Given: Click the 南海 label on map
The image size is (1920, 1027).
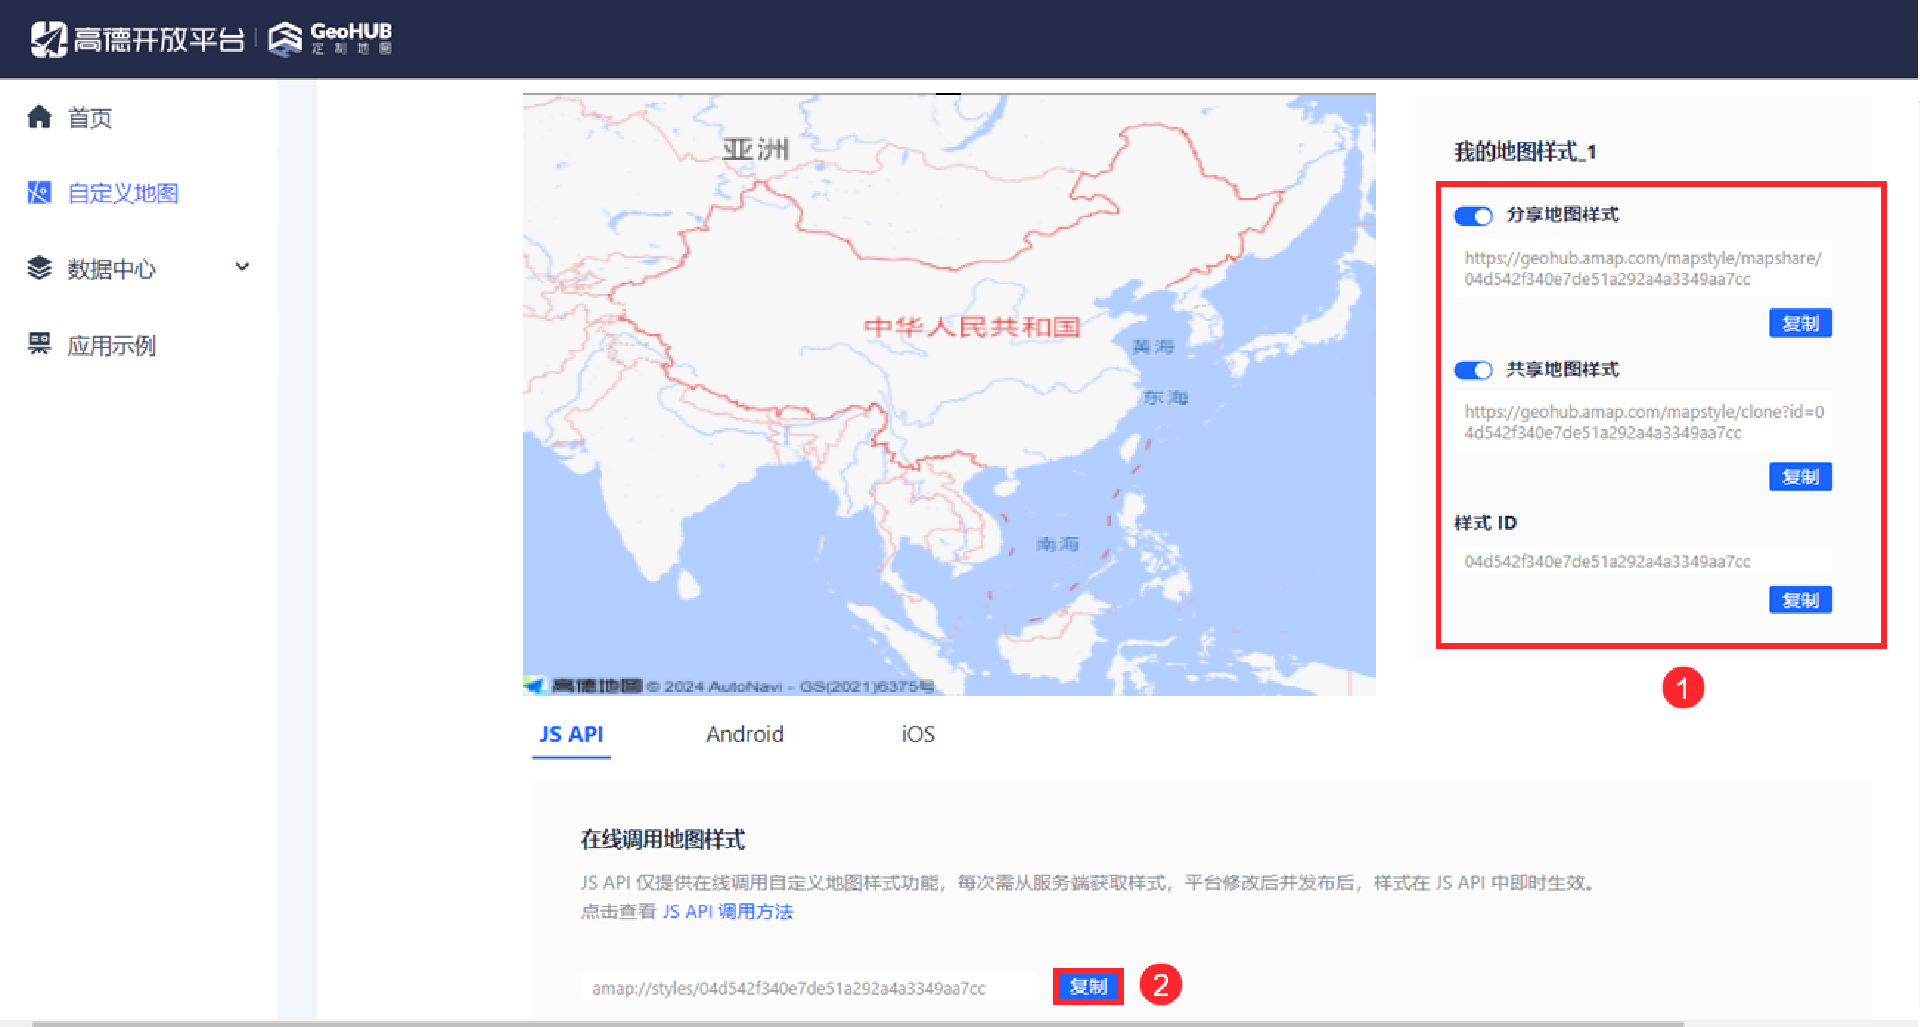Looking at the screenshot, I should click(1057, 544).
